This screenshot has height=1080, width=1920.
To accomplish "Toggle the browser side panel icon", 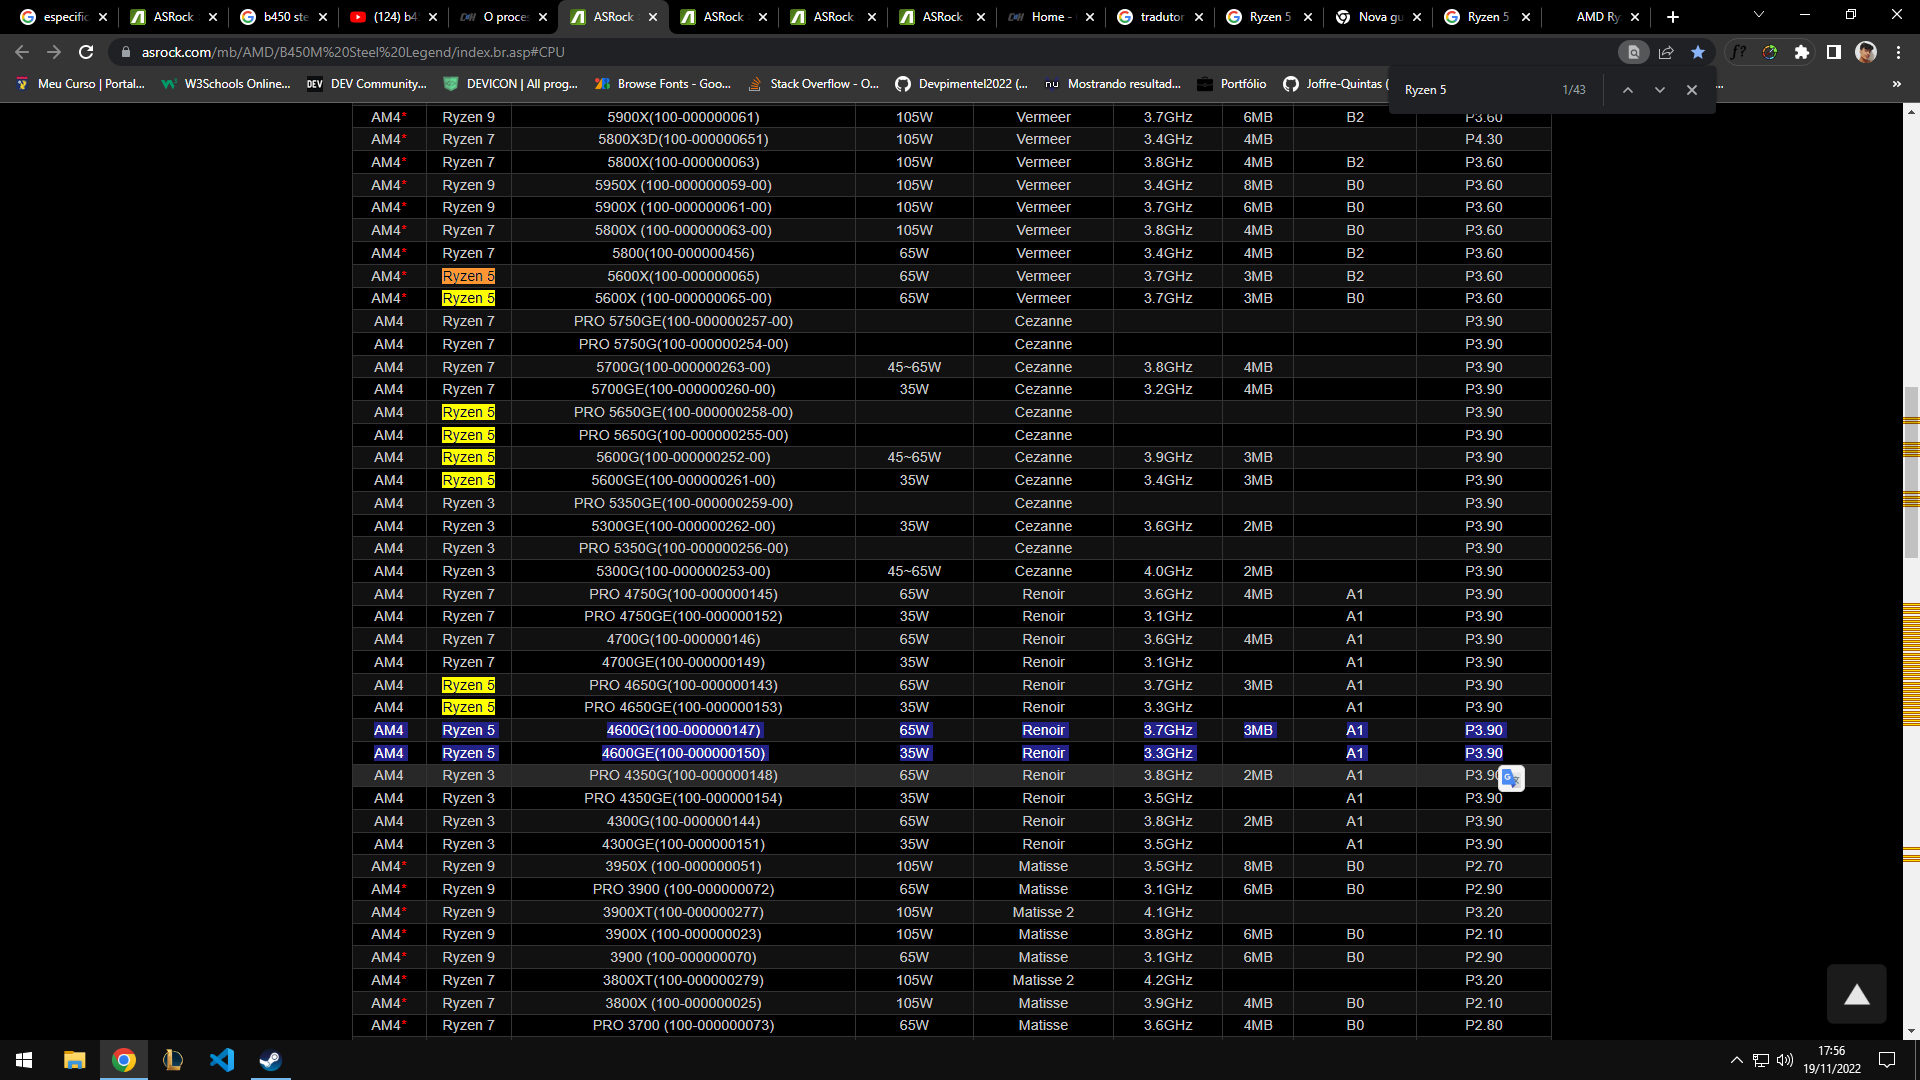I will [1834, 52].
